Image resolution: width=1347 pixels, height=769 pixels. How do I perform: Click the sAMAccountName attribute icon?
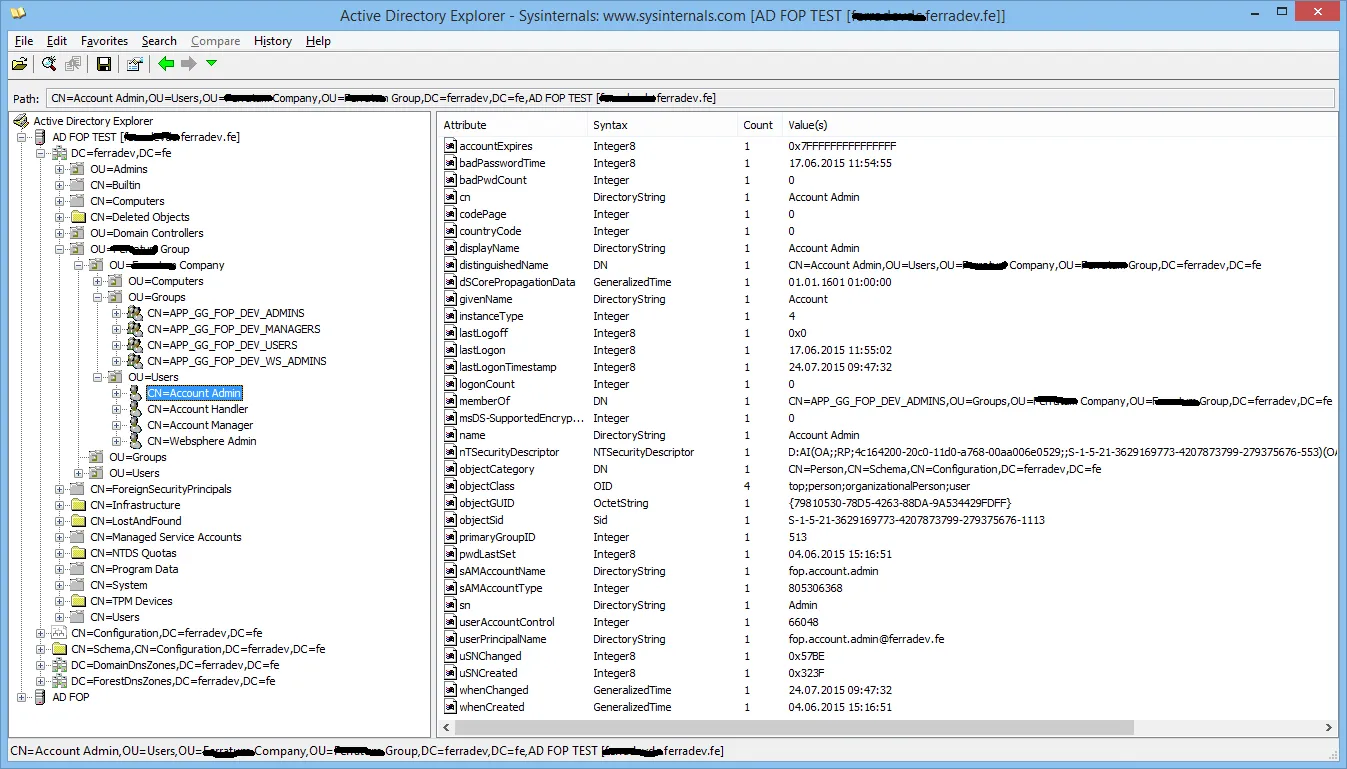click(x=450, y=571)
